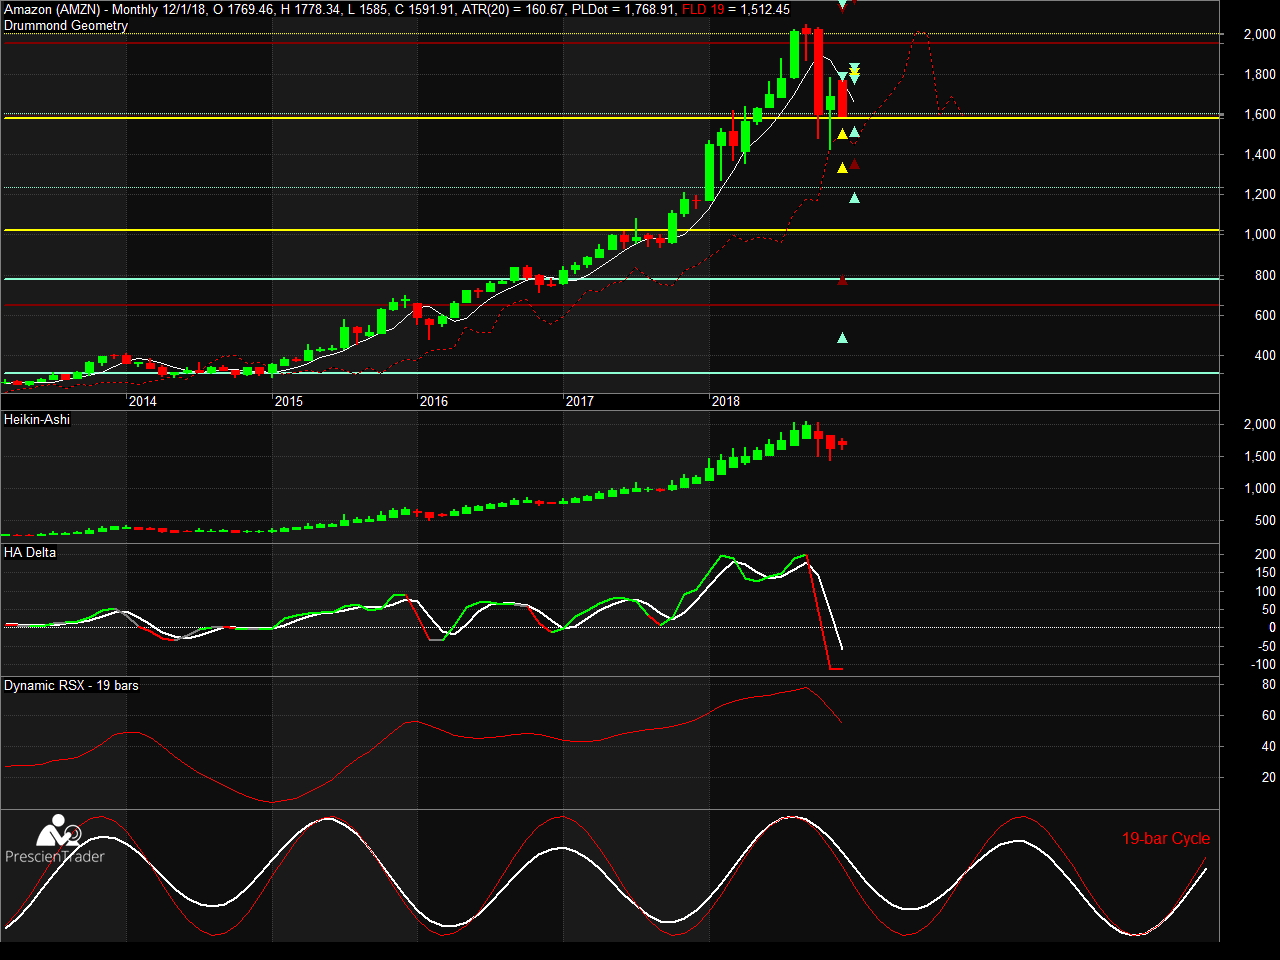Click the red 19-bar Cycle label

point(1166,838)
